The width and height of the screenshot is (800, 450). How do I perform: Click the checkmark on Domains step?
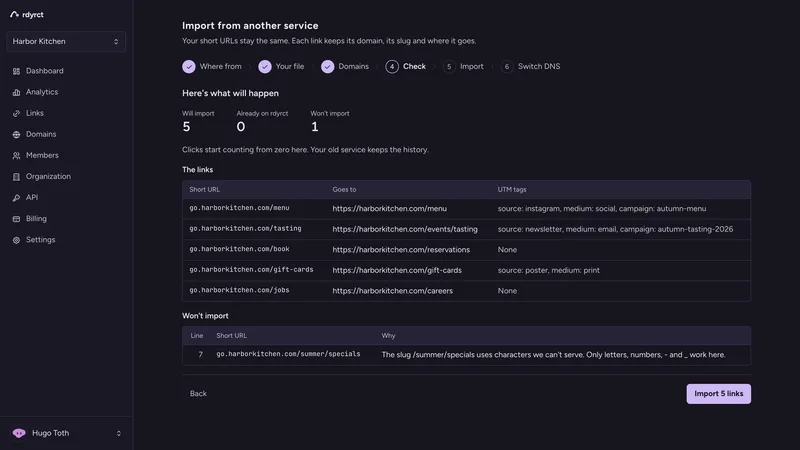pyautogui.click(x=328, y=66)
